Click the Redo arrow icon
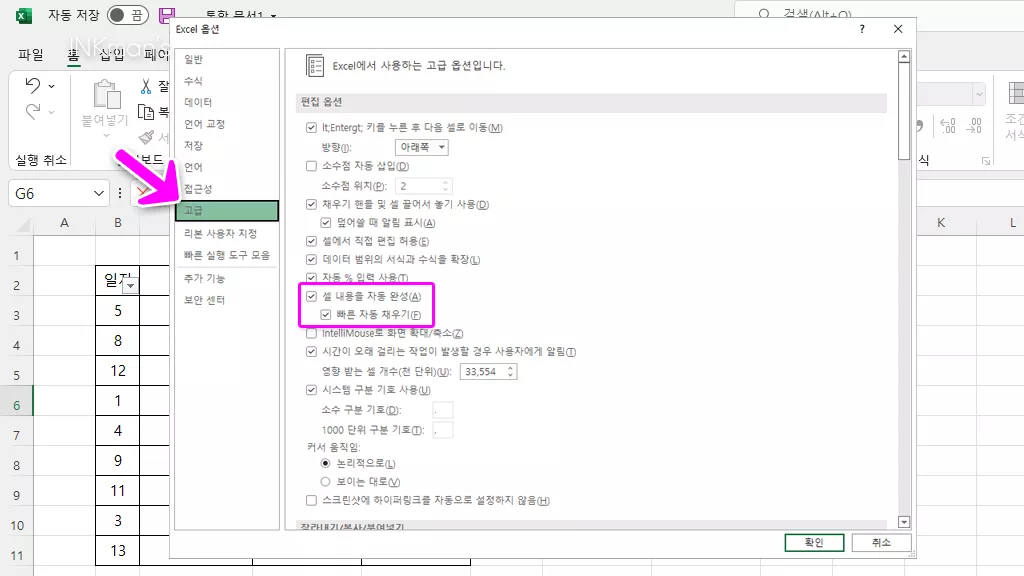Screen dimensions: 1024x576 [x=33, y=112]
